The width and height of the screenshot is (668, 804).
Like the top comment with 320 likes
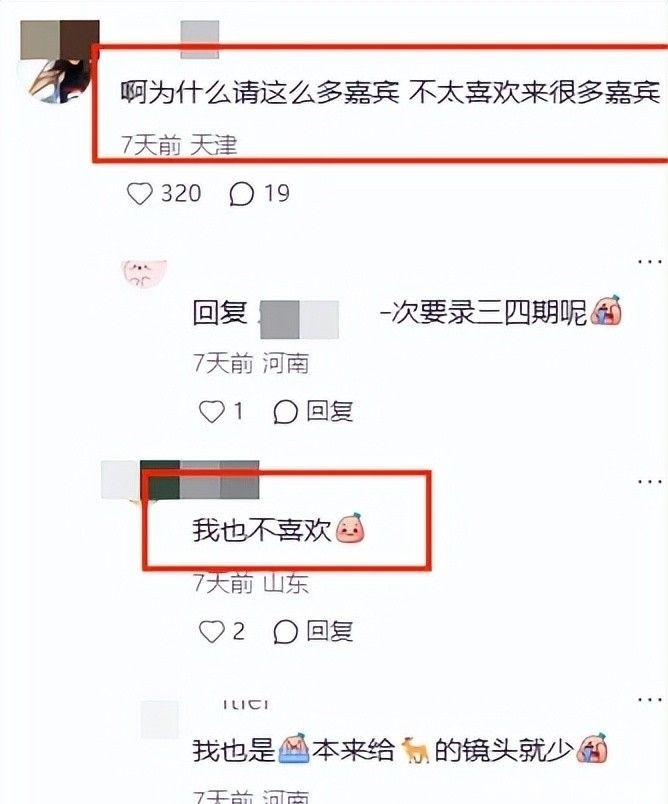point(139,194)
